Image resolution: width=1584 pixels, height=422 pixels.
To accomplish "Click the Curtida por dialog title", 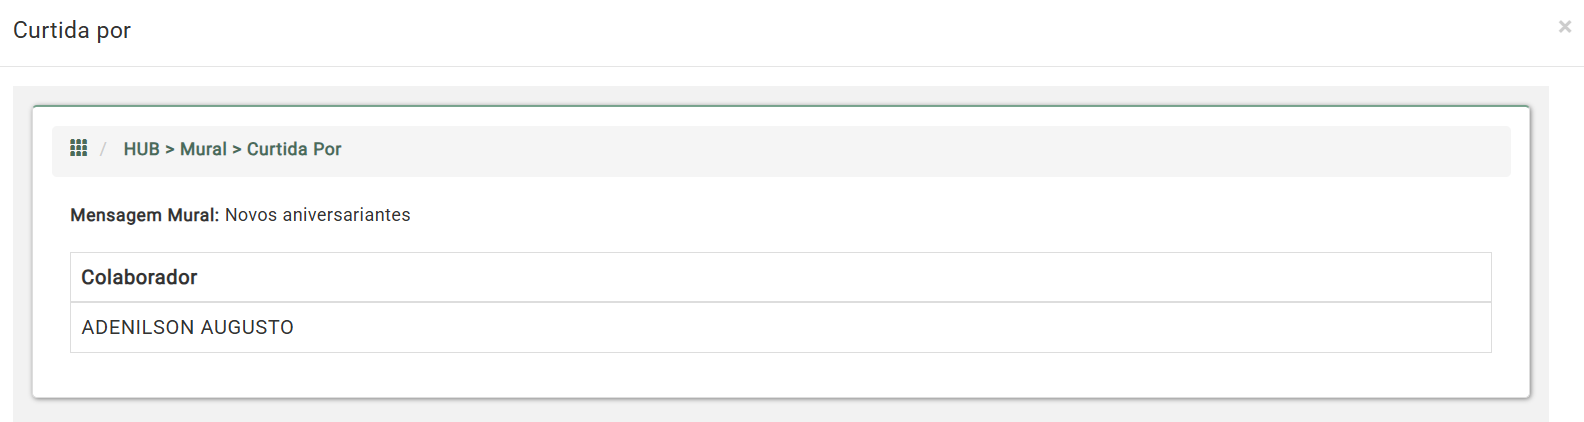I will pos(72,30).
